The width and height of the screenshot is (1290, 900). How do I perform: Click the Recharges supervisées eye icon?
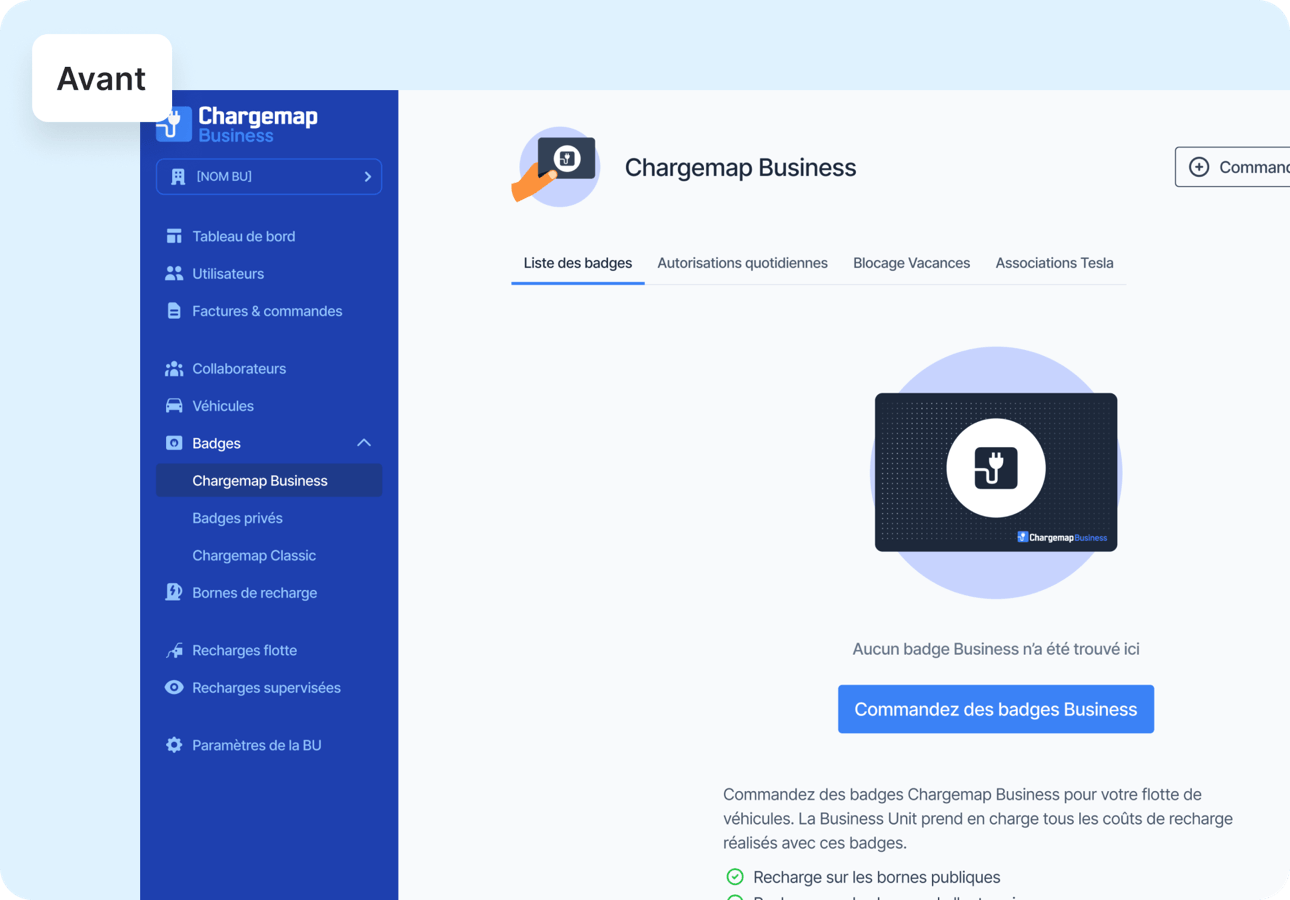click(174, 687)
